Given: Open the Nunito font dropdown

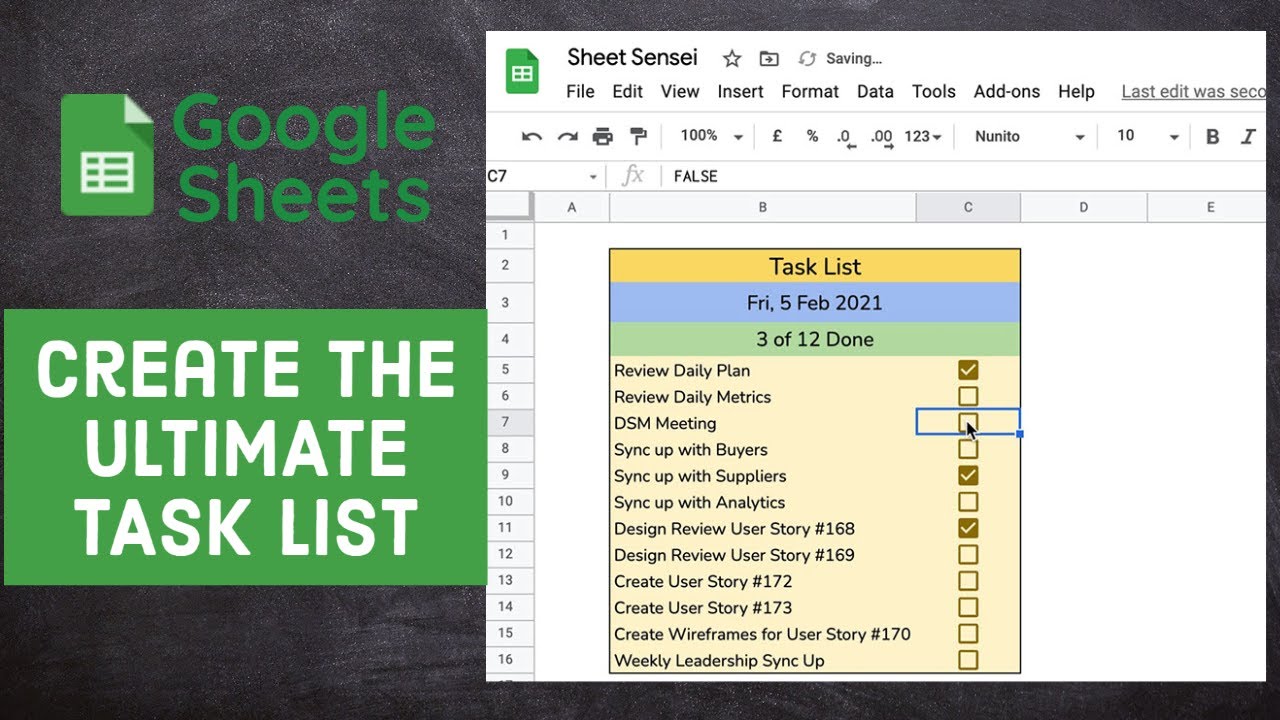Looking at the screenshot, I should (x=1029, y=136).
